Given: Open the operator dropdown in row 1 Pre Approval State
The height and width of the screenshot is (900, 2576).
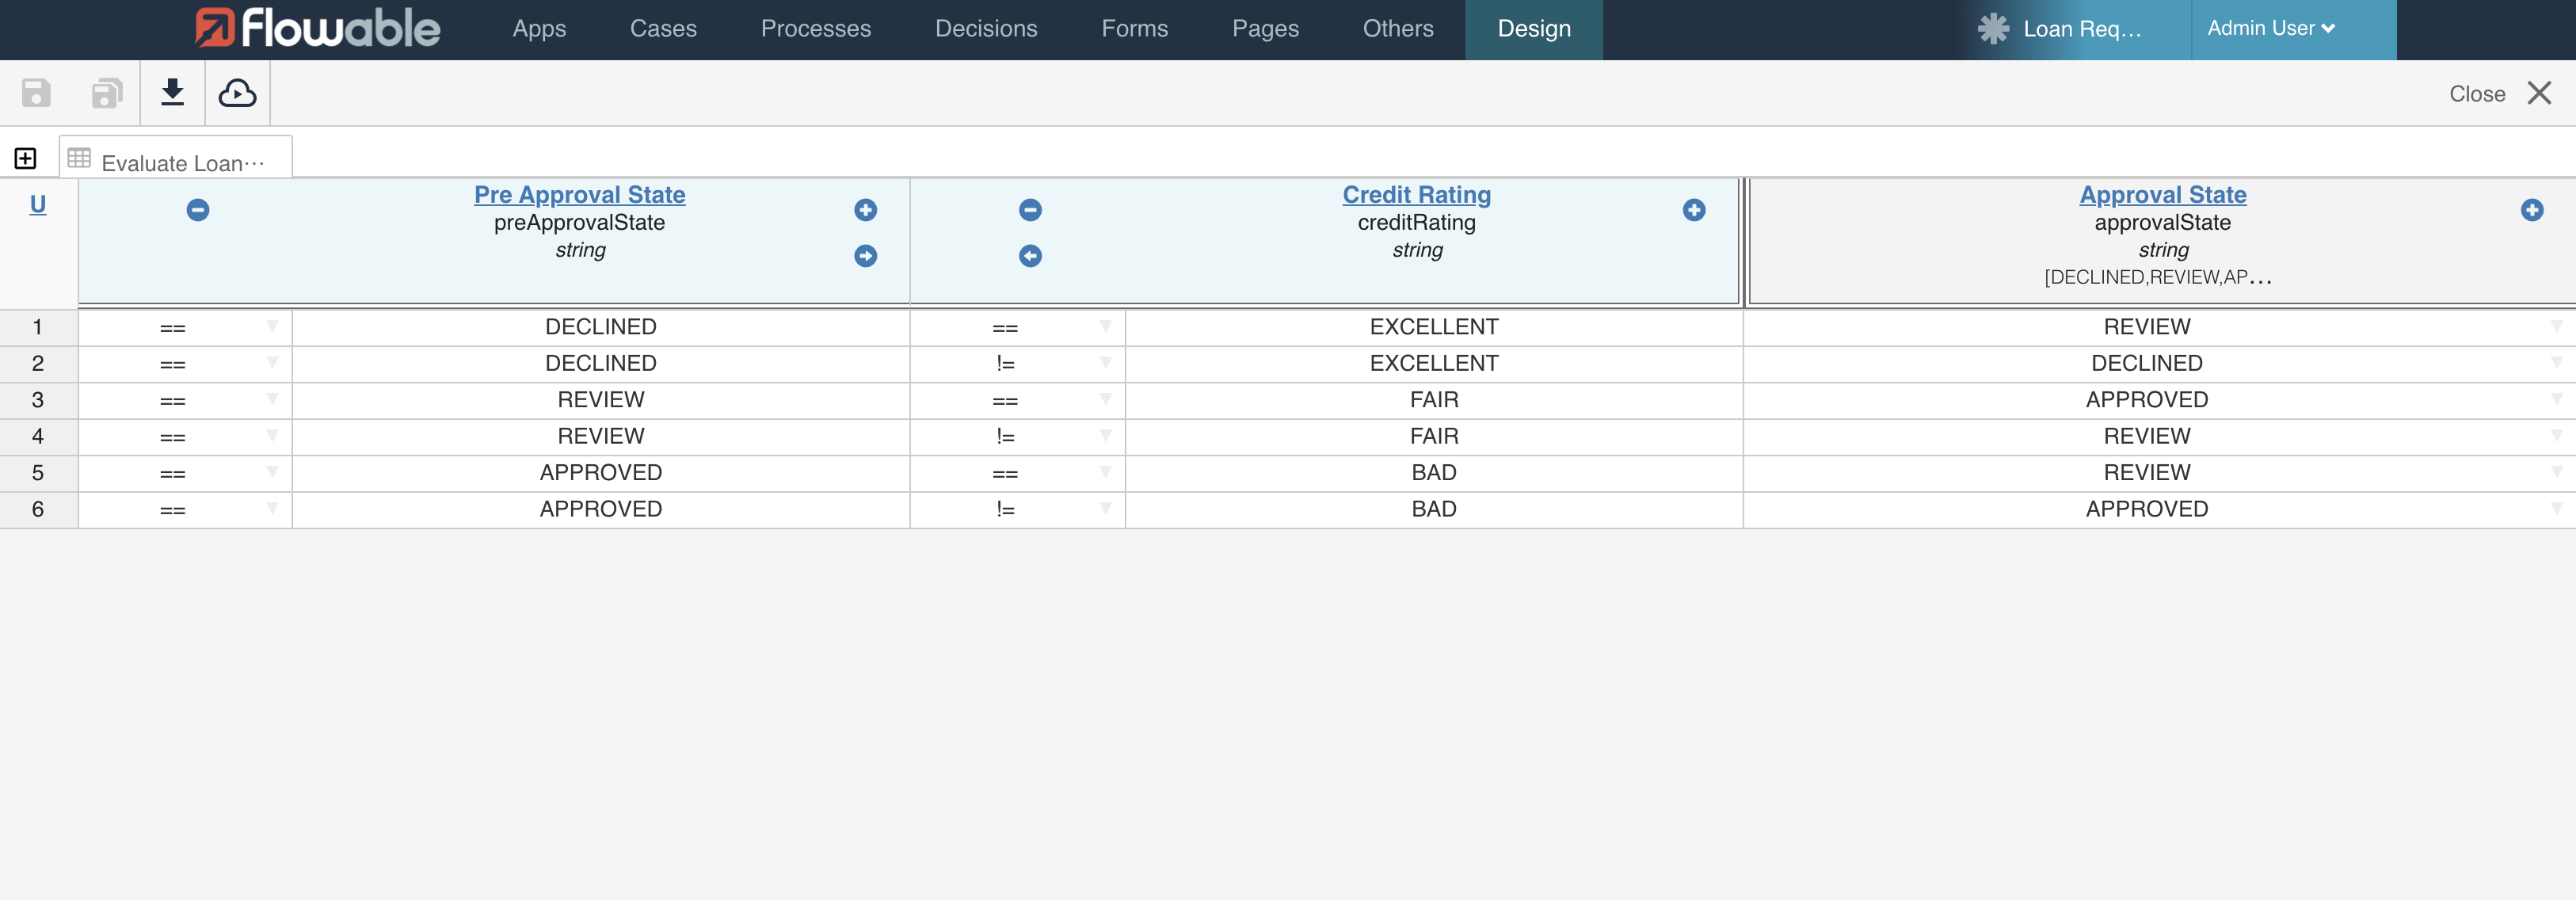Looking at the screenshot, I should tap(270, 327).
